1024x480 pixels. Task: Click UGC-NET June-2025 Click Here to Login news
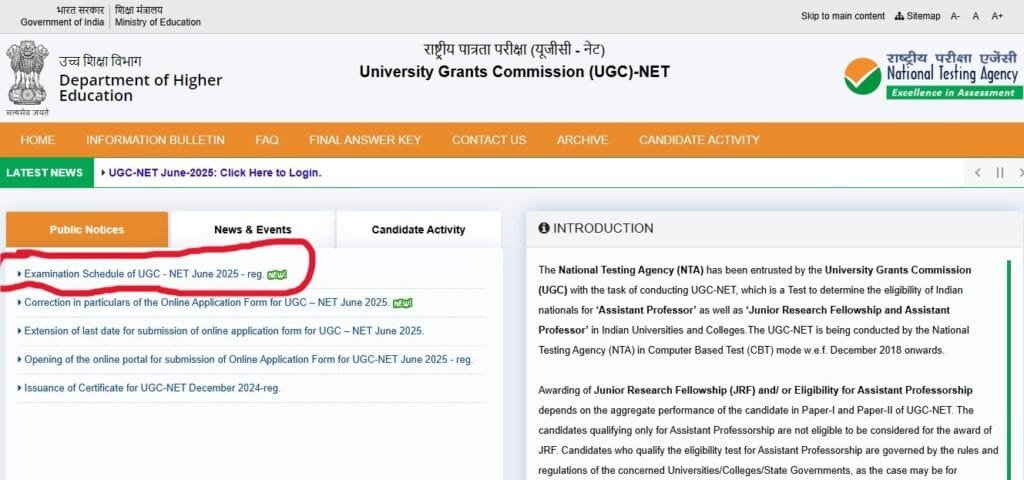coord(215,173)
